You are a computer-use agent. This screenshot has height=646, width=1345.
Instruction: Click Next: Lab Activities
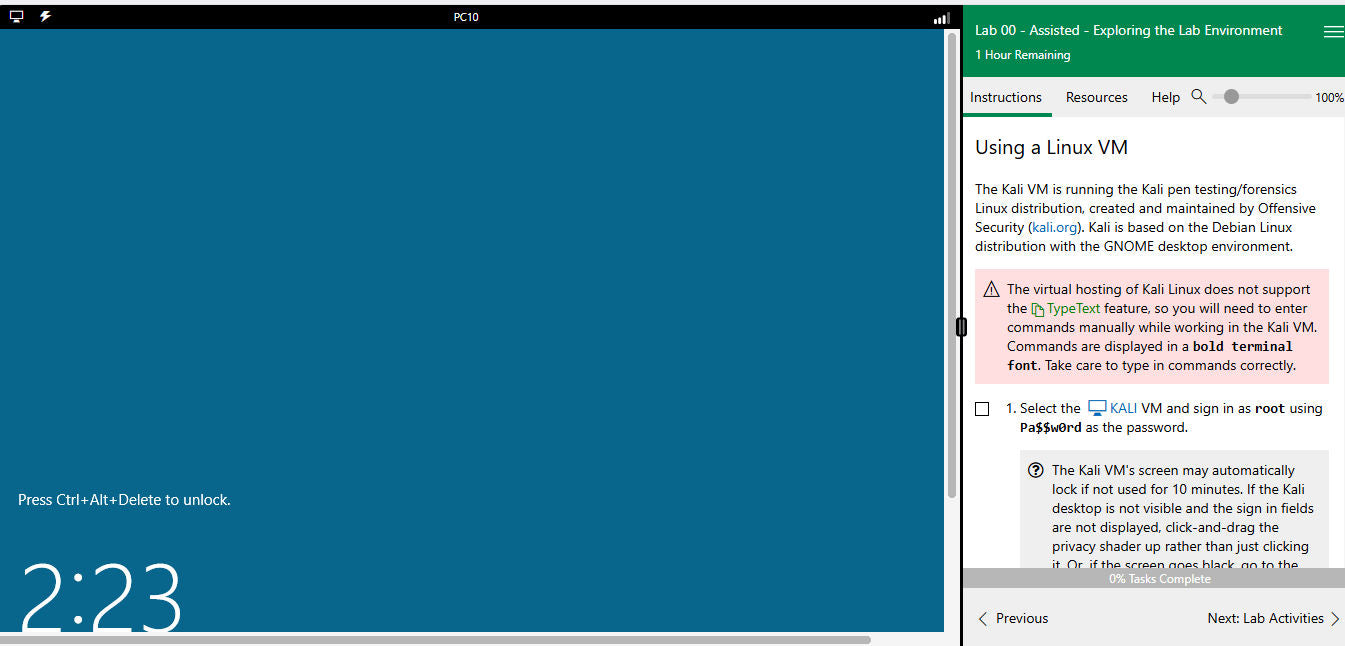pos(1264,618)
